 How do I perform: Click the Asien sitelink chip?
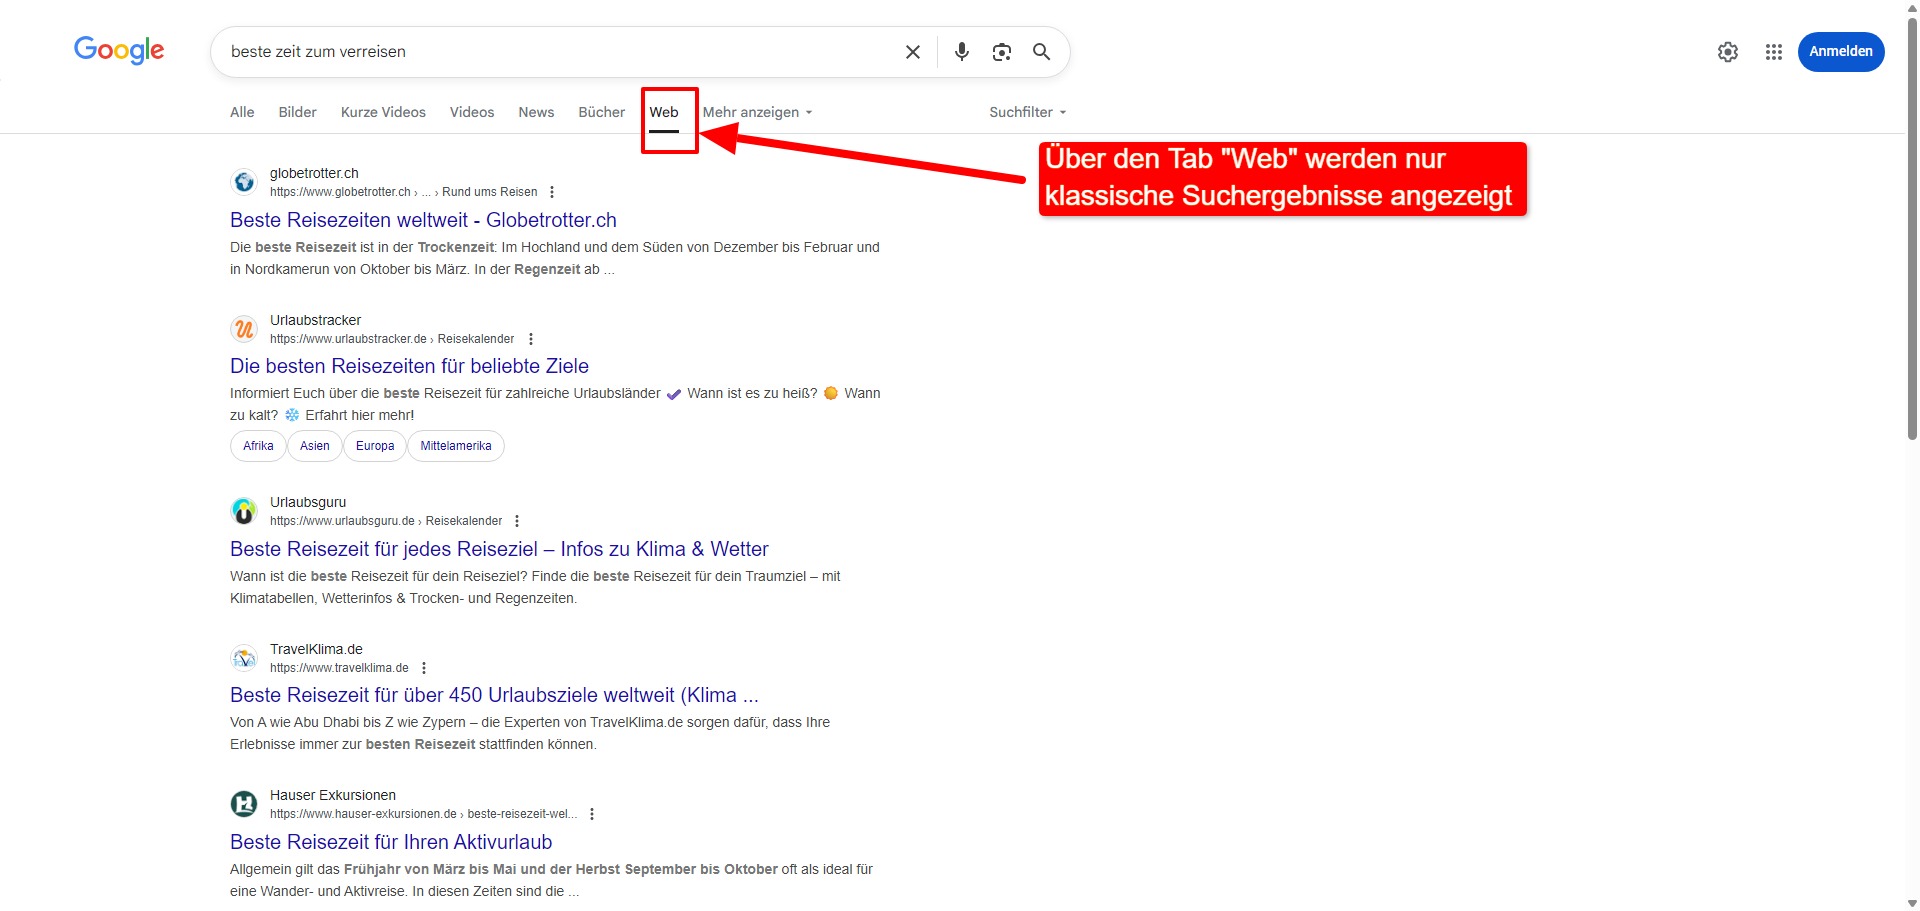(315, 446)
